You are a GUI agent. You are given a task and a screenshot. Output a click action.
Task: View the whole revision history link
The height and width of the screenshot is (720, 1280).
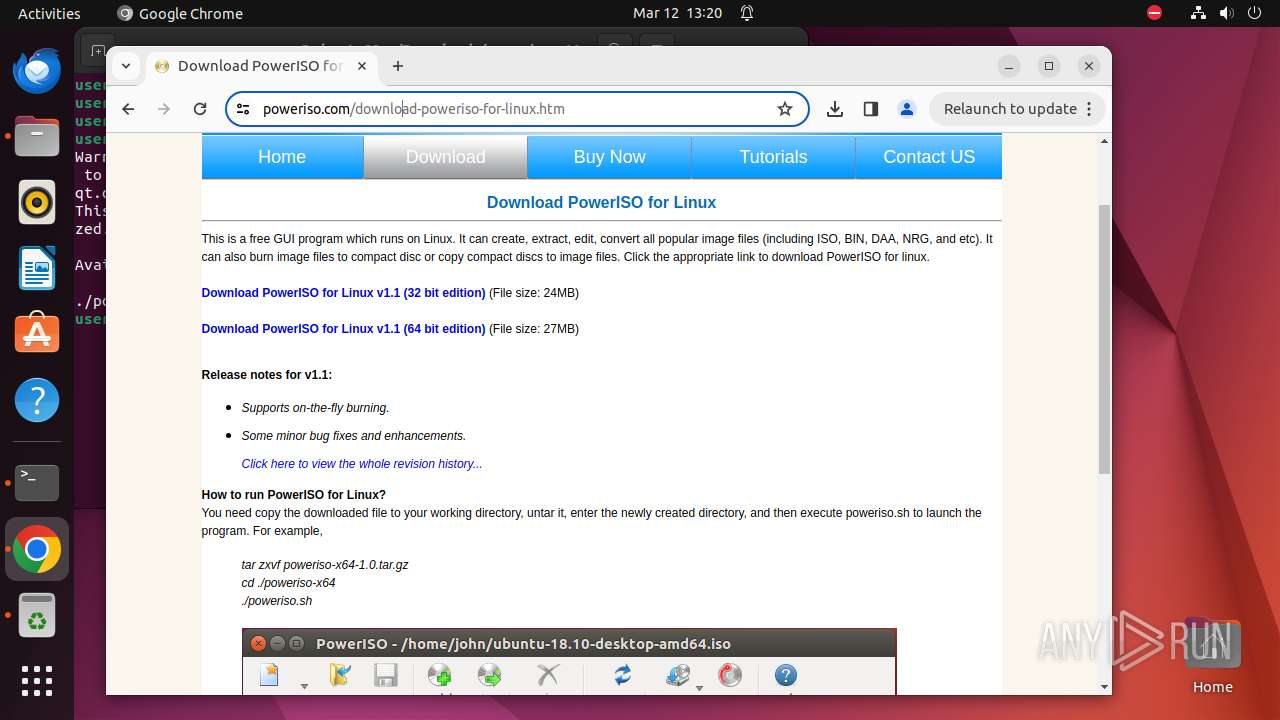pyautogui.click(x=362, y=464)
